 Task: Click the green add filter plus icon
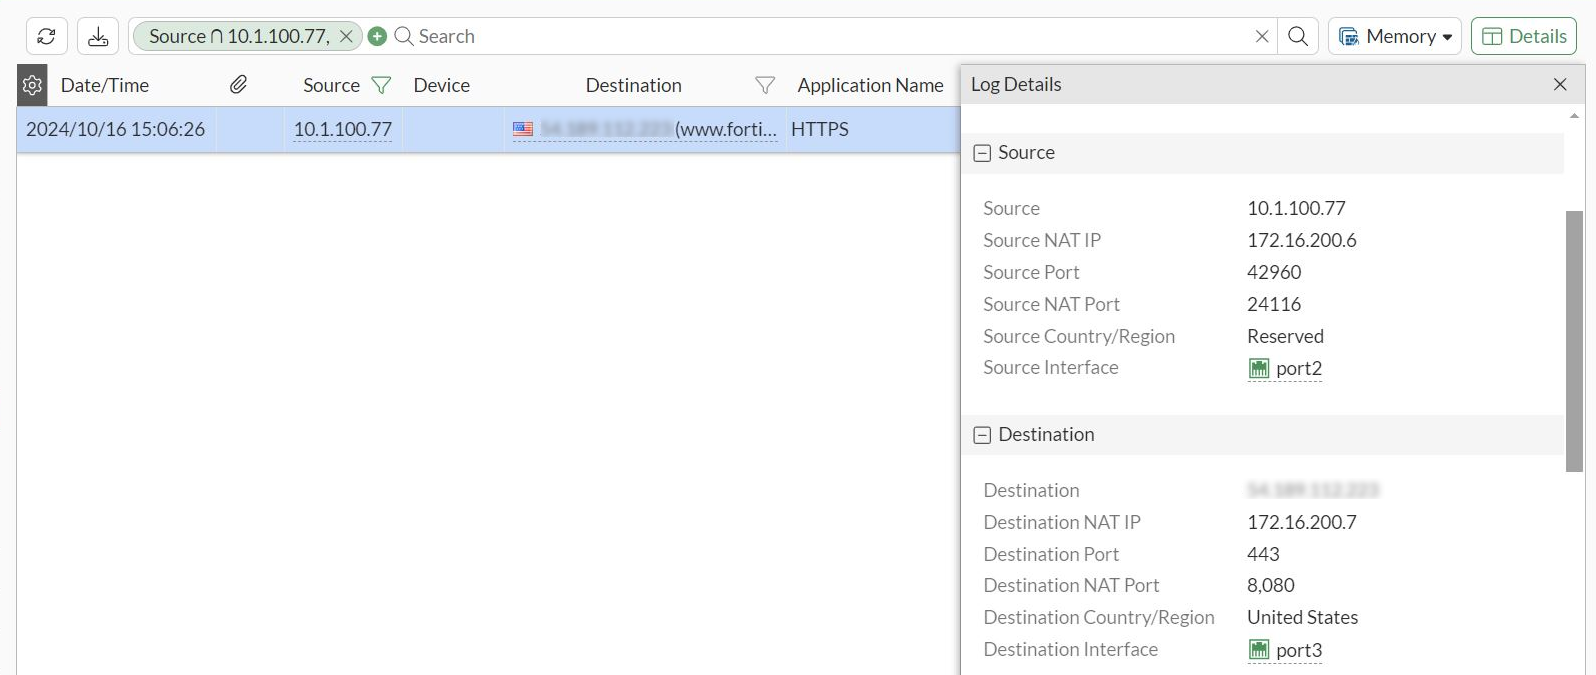tap(377, 37)
